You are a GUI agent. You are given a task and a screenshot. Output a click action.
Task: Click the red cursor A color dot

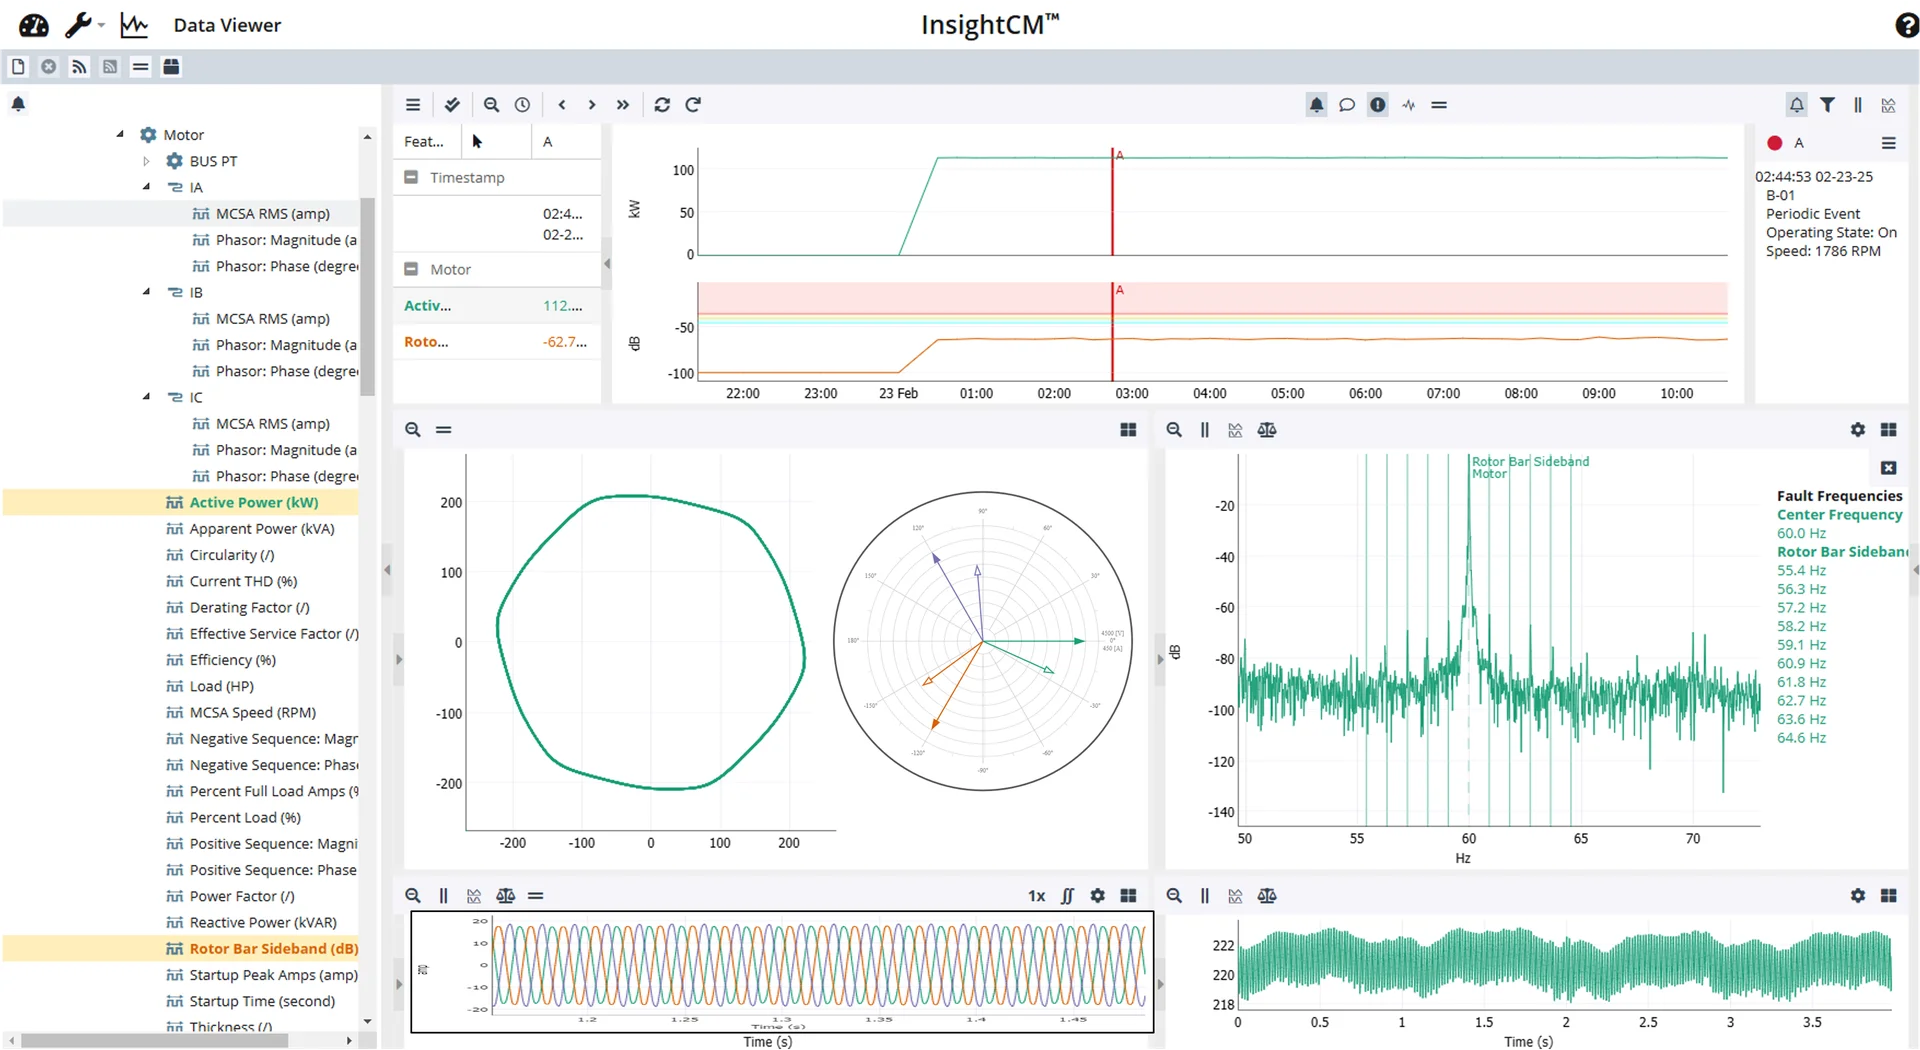coord(1775,143)
